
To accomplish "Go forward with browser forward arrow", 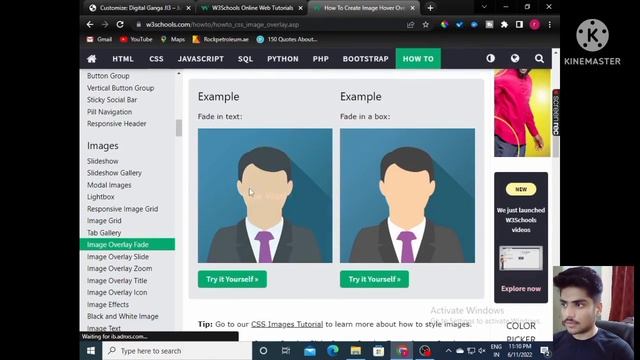I will click(x=105, y=24).
